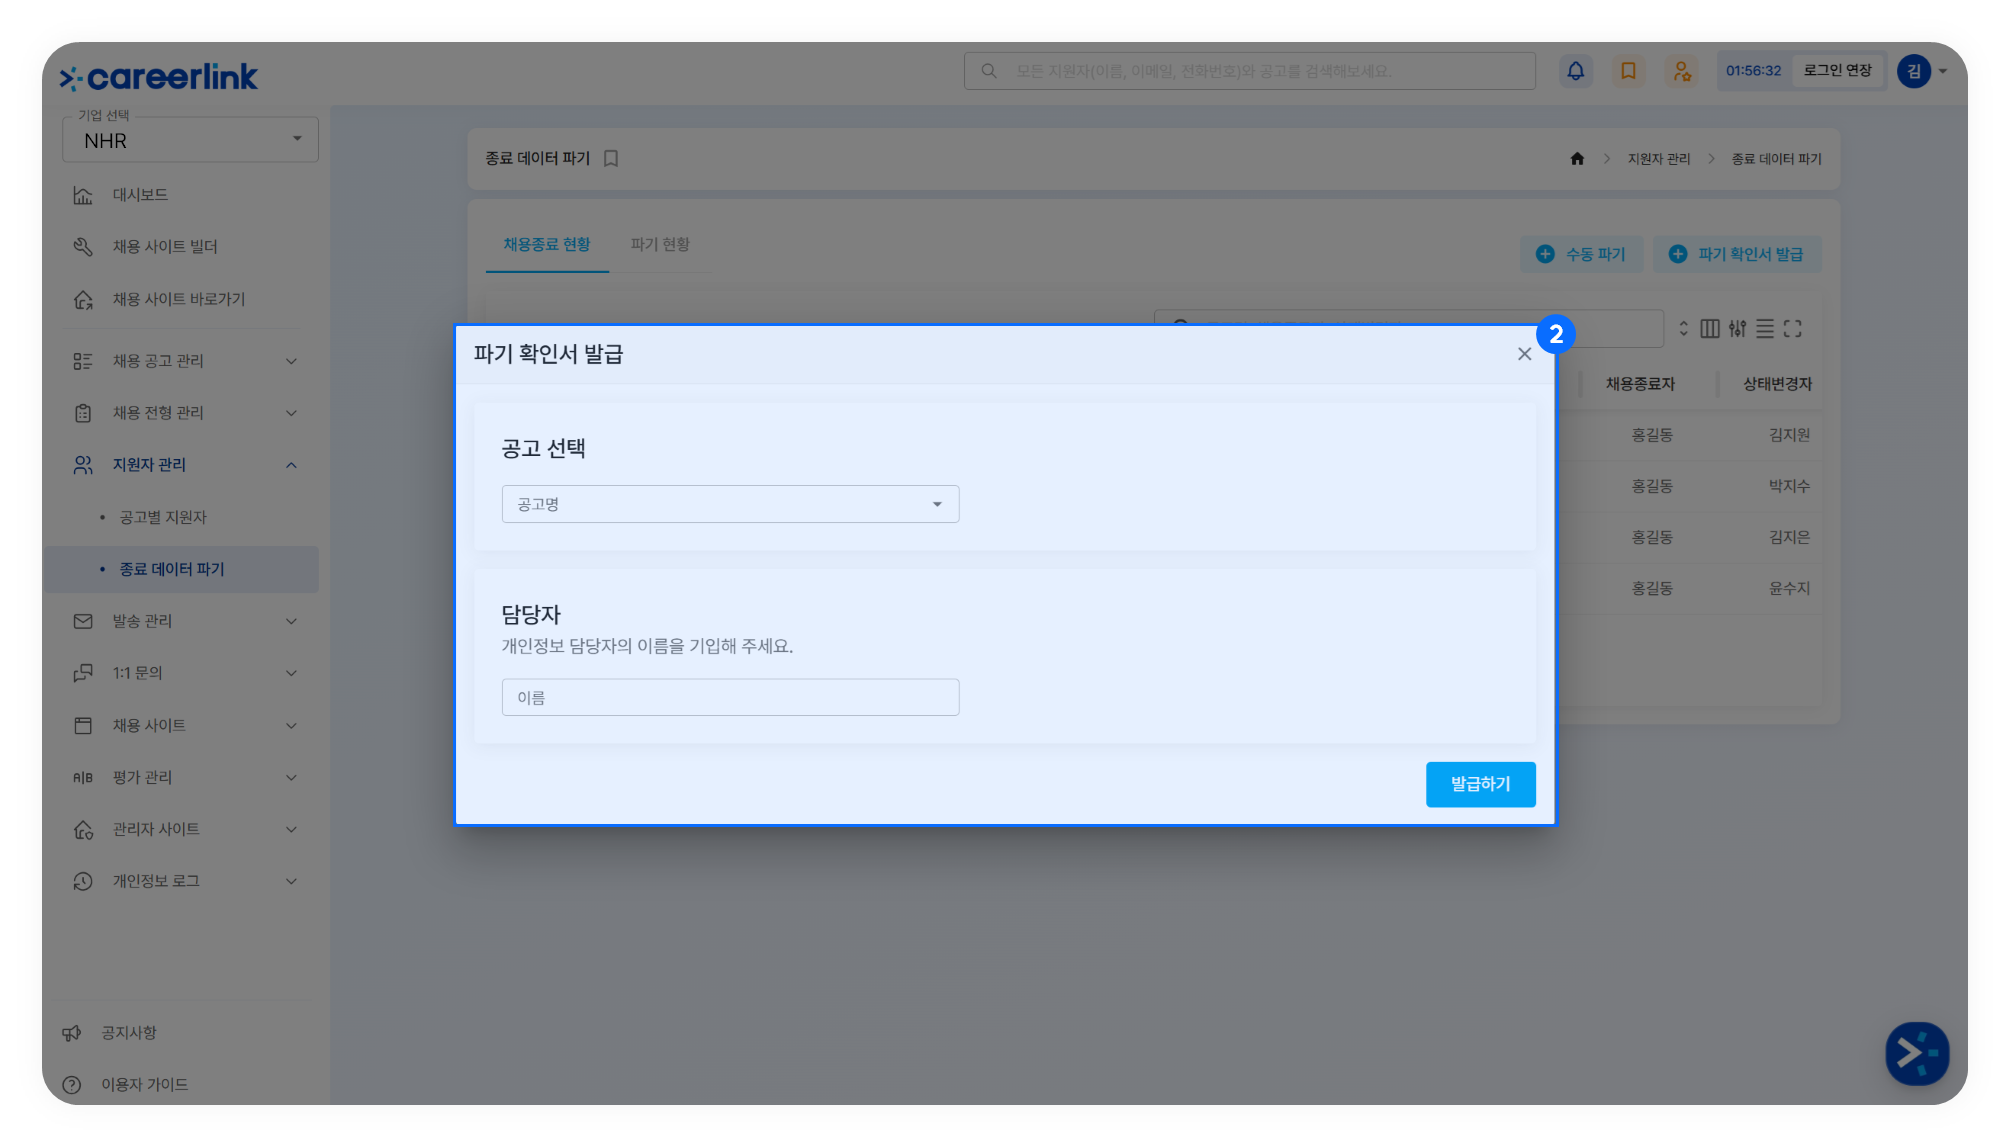This screenshot has height=1147, width=2010.
Task: Toggle fullscreen table view icon
Action: [x=1793, y=329]
